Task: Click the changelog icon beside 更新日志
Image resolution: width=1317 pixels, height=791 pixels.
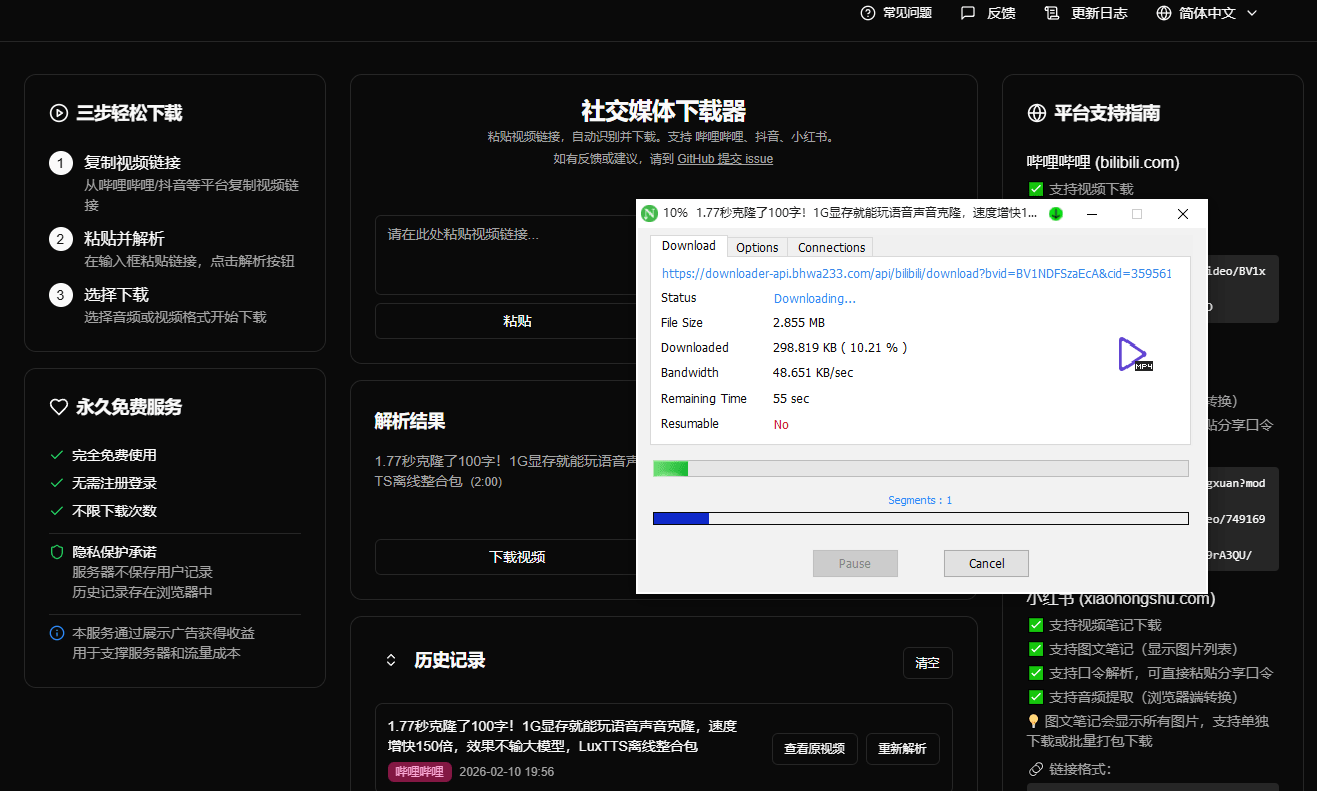Action: 1051,12
